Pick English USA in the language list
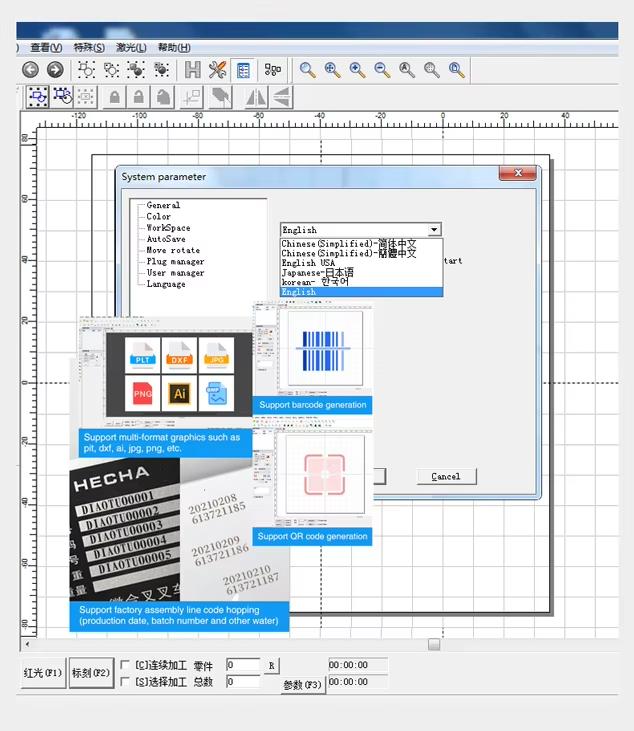The width and height of the screenshot is (634, 731). (x=308, y=263)
